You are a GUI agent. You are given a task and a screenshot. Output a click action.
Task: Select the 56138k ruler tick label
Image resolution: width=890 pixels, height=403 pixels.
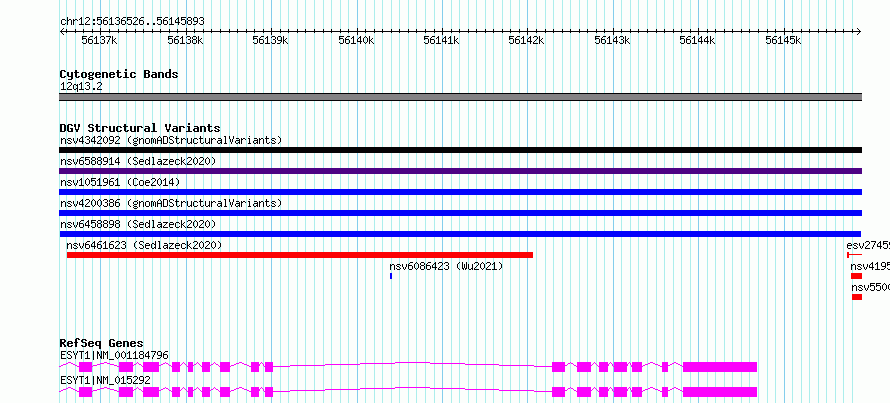click(x=186, y=40)
